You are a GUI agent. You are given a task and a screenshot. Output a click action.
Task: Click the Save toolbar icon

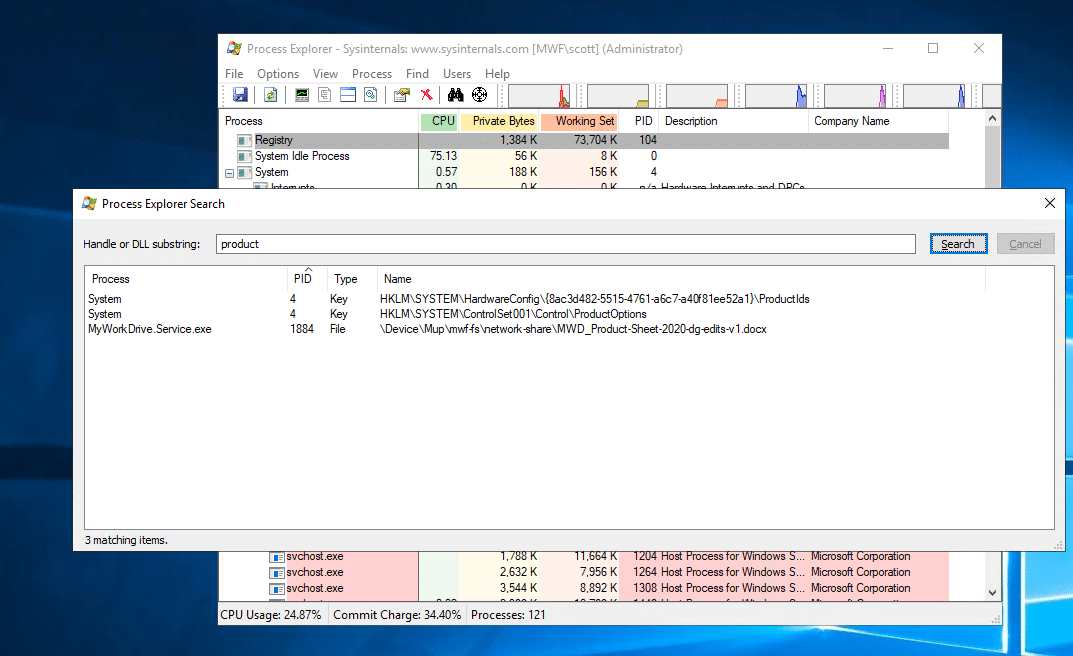[240, 95]
